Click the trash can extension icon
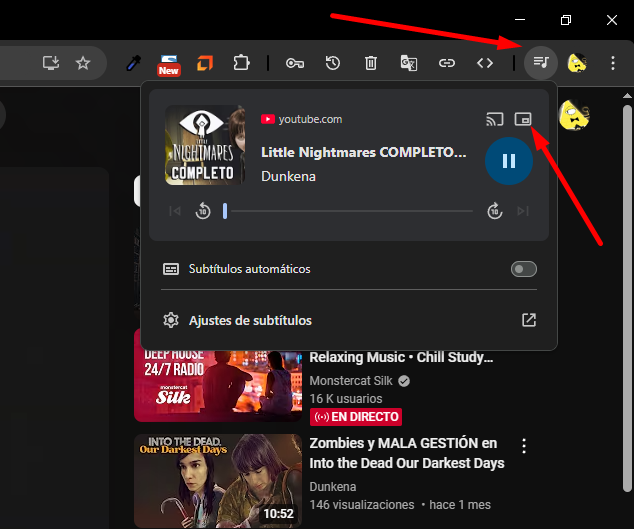This screenshot has height=529, width=634. pyautogui.click(x=371, y=63)
